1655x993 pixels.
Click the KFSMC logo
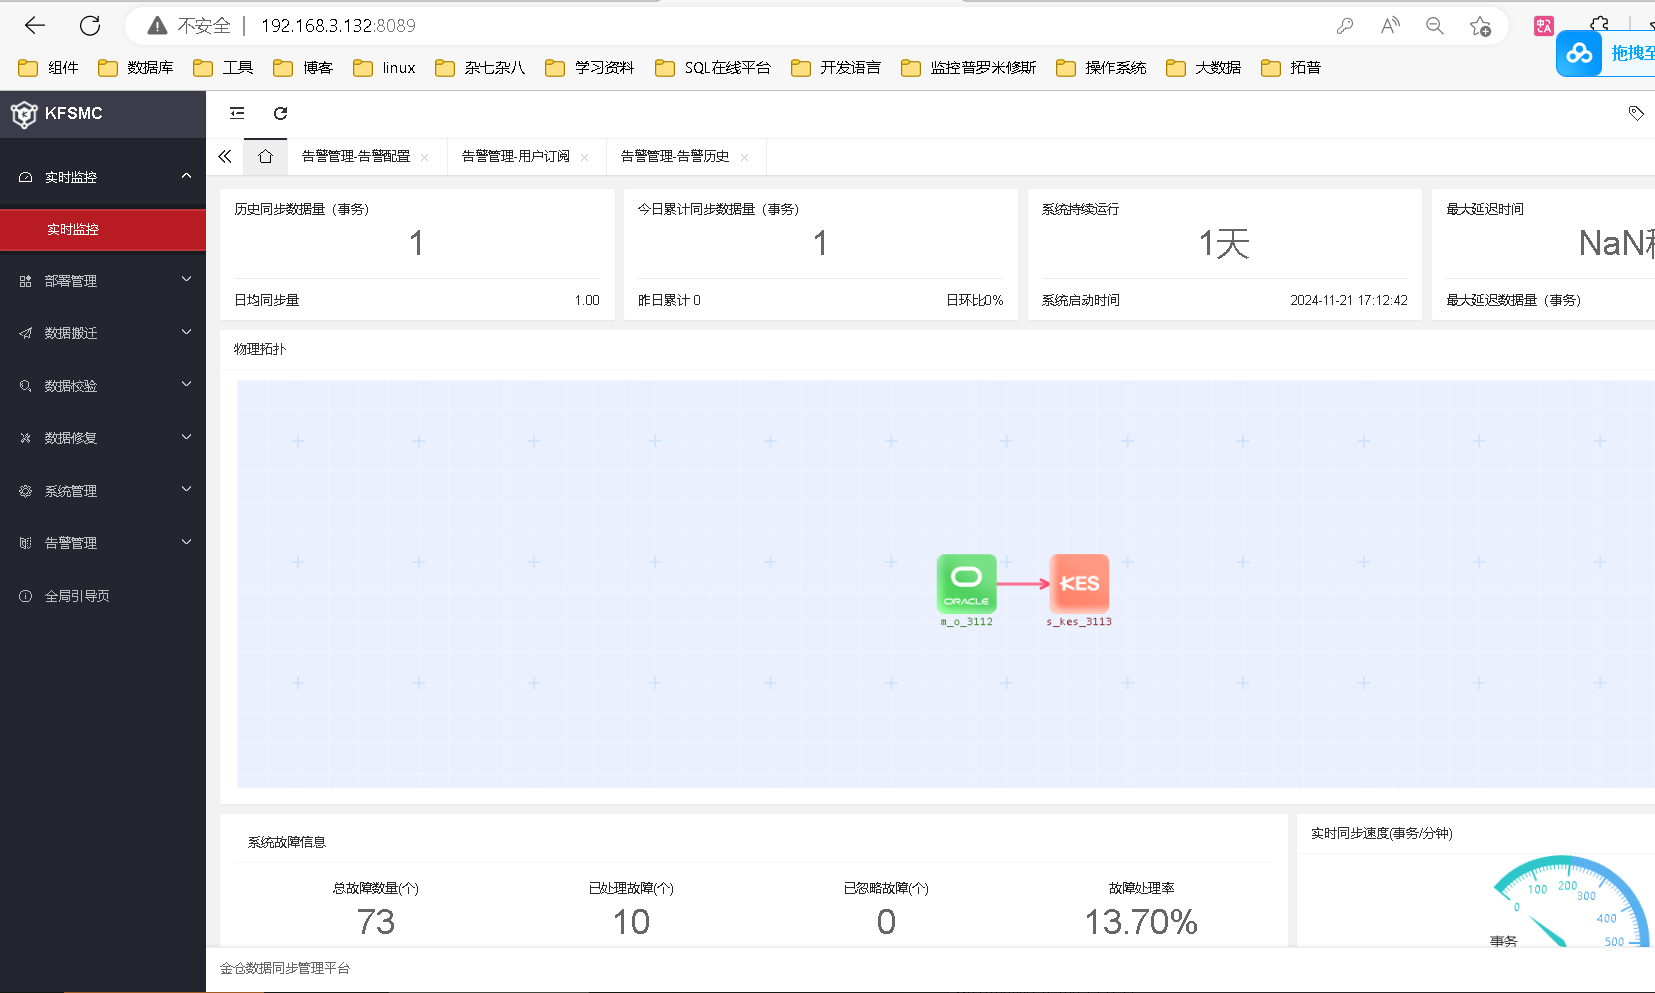click(24, 114)
